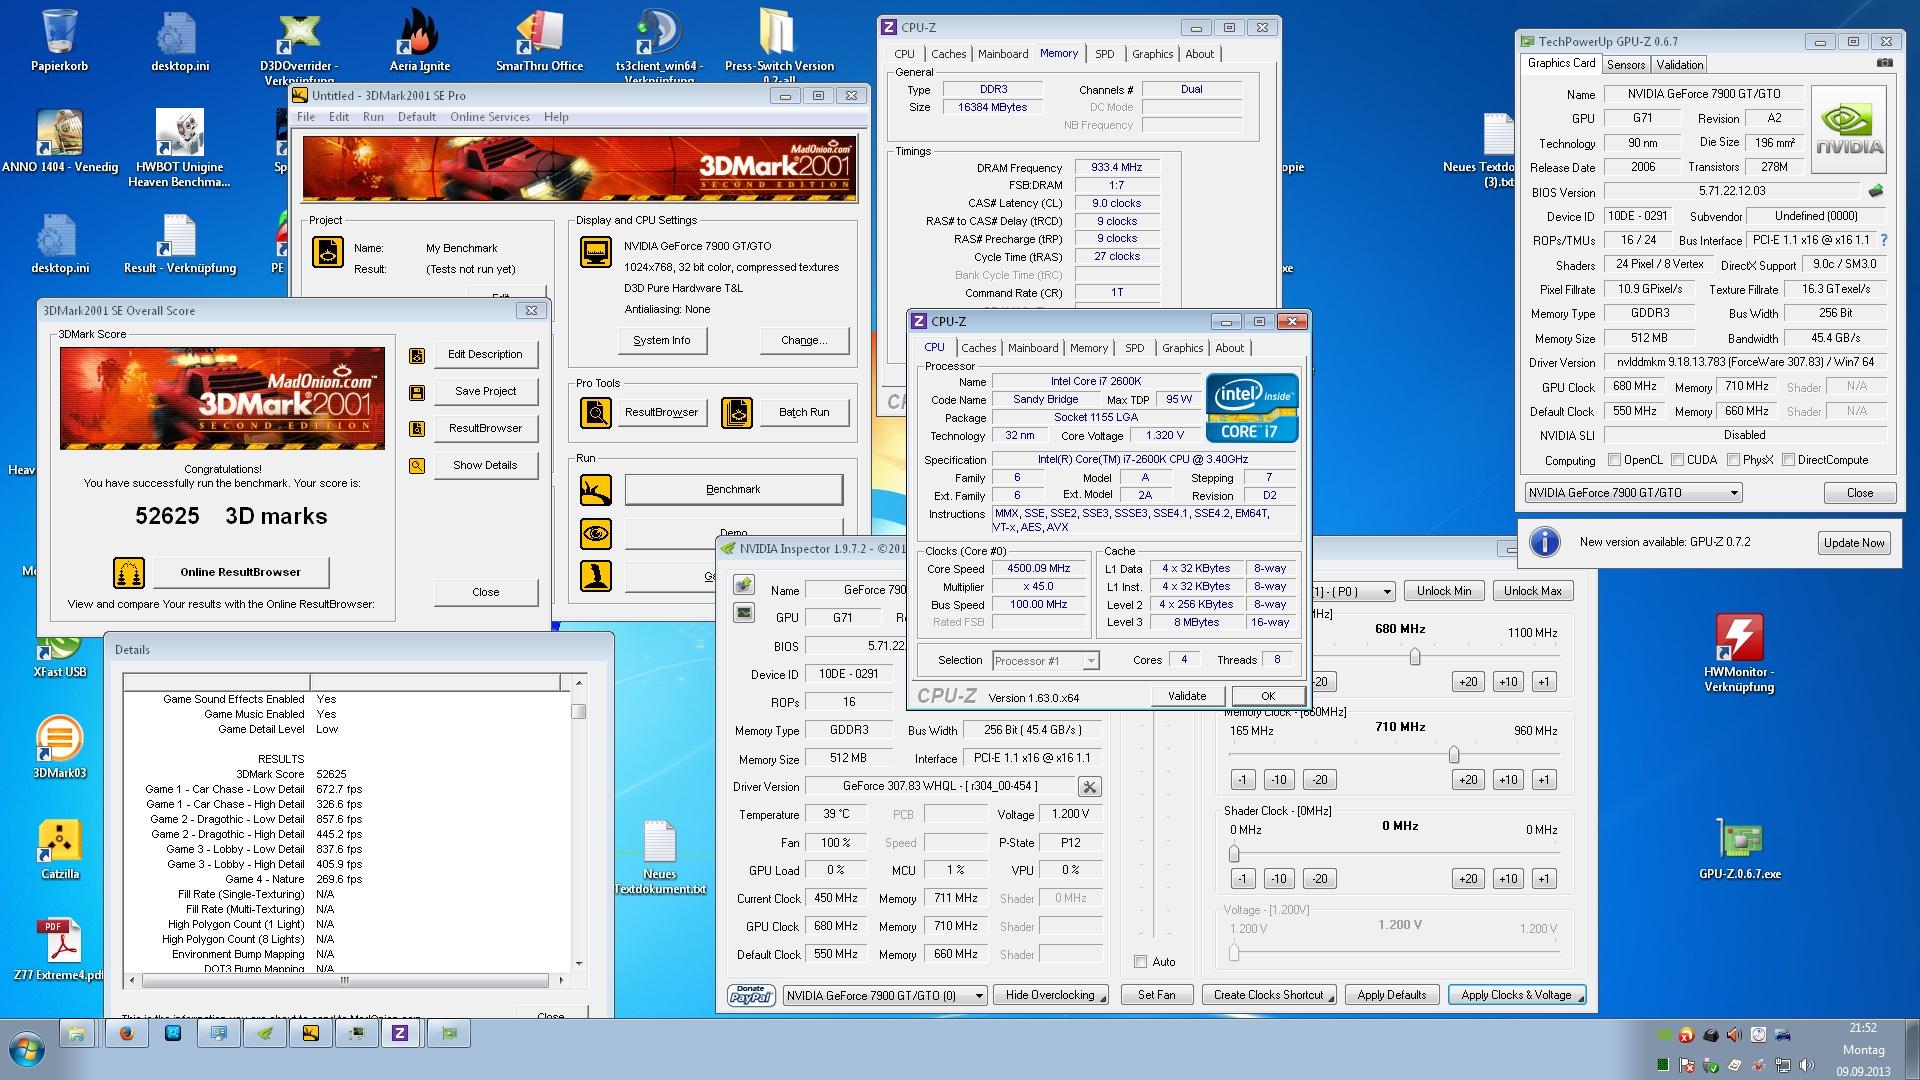Open the HWMonitor shortcut on the desktop
This screenshot has width=1920, height=1080.
coord(1739,652)
